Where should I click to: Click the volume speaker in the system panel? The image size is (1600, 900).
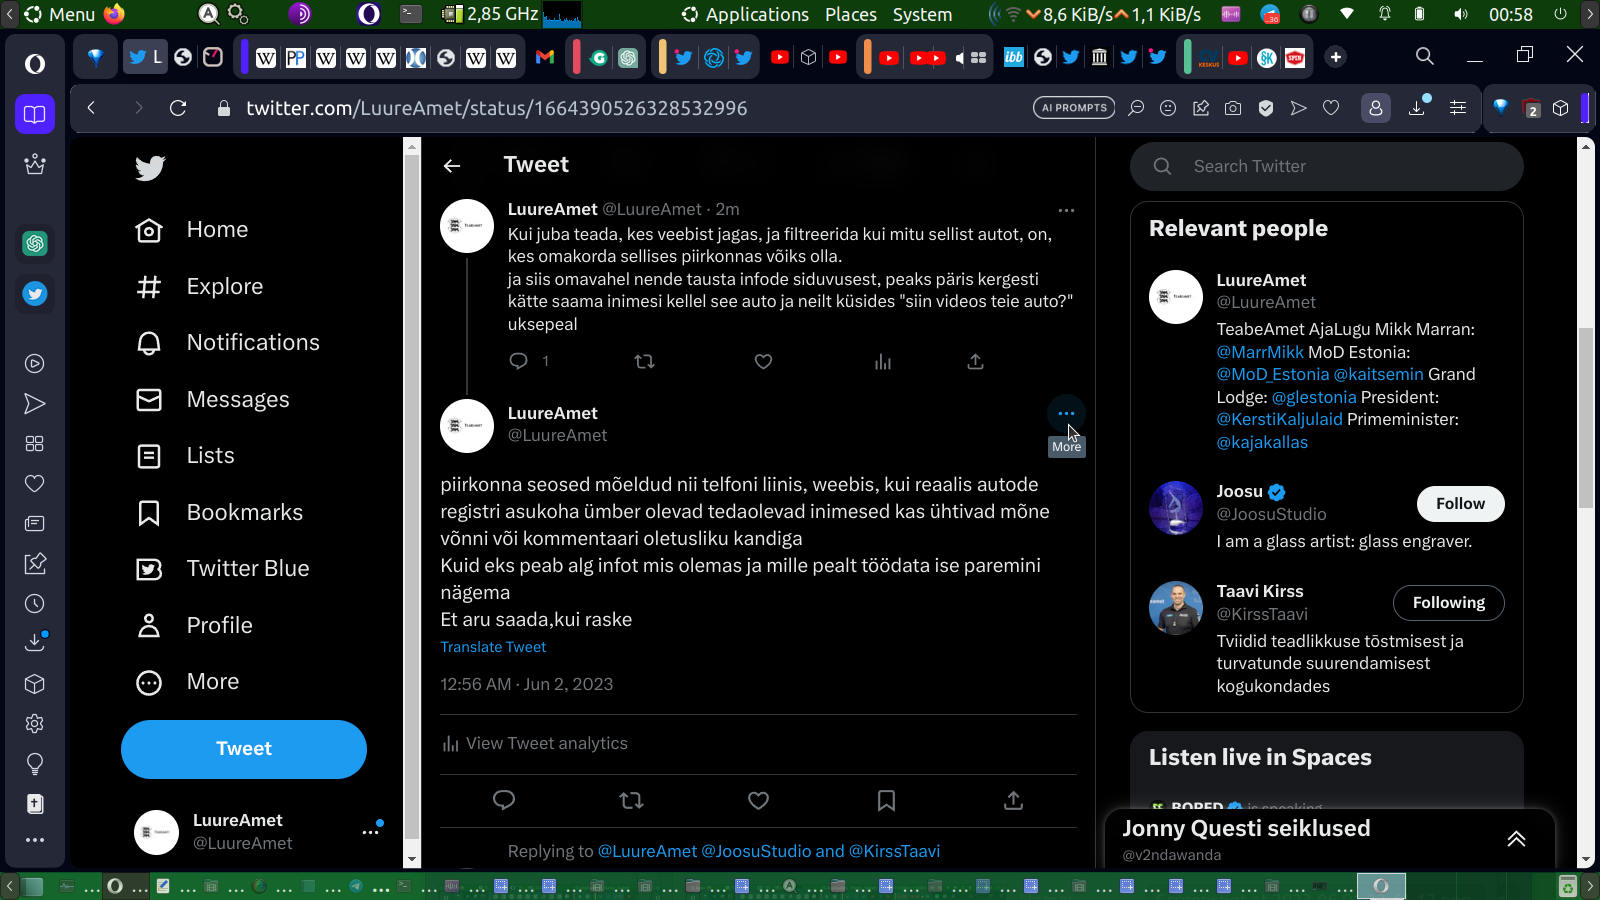1461,15
